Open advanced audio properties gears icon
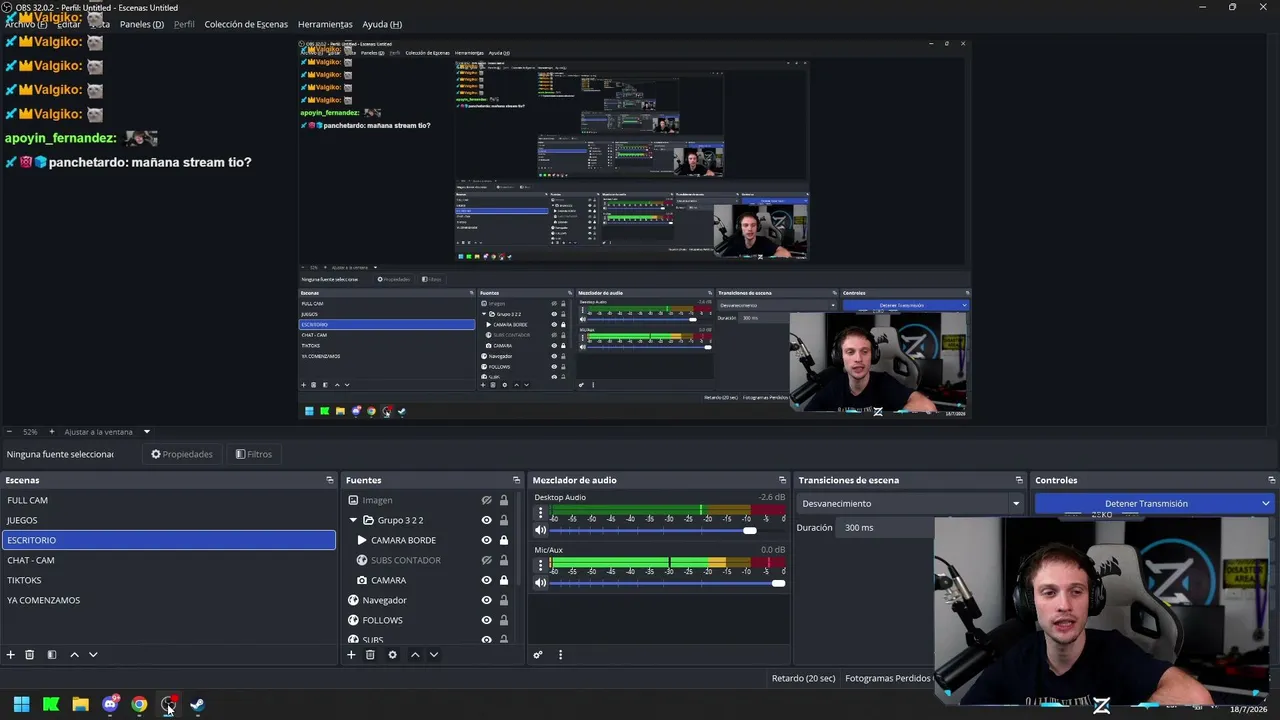The width and height of the screenshot is (1280, 720). pos(538,655)
